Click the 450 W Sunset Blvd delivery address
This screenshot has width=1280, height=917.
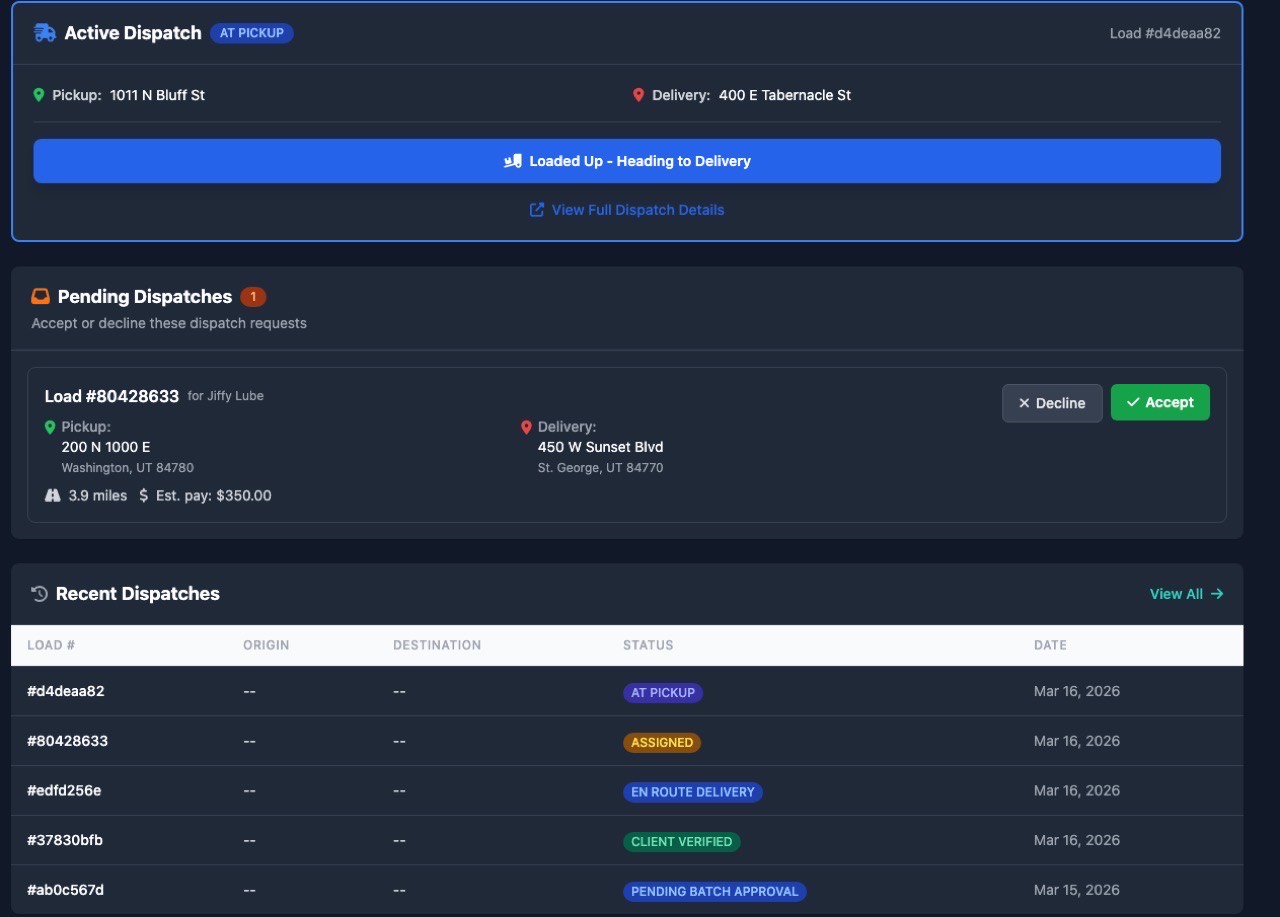coord(601,447)
